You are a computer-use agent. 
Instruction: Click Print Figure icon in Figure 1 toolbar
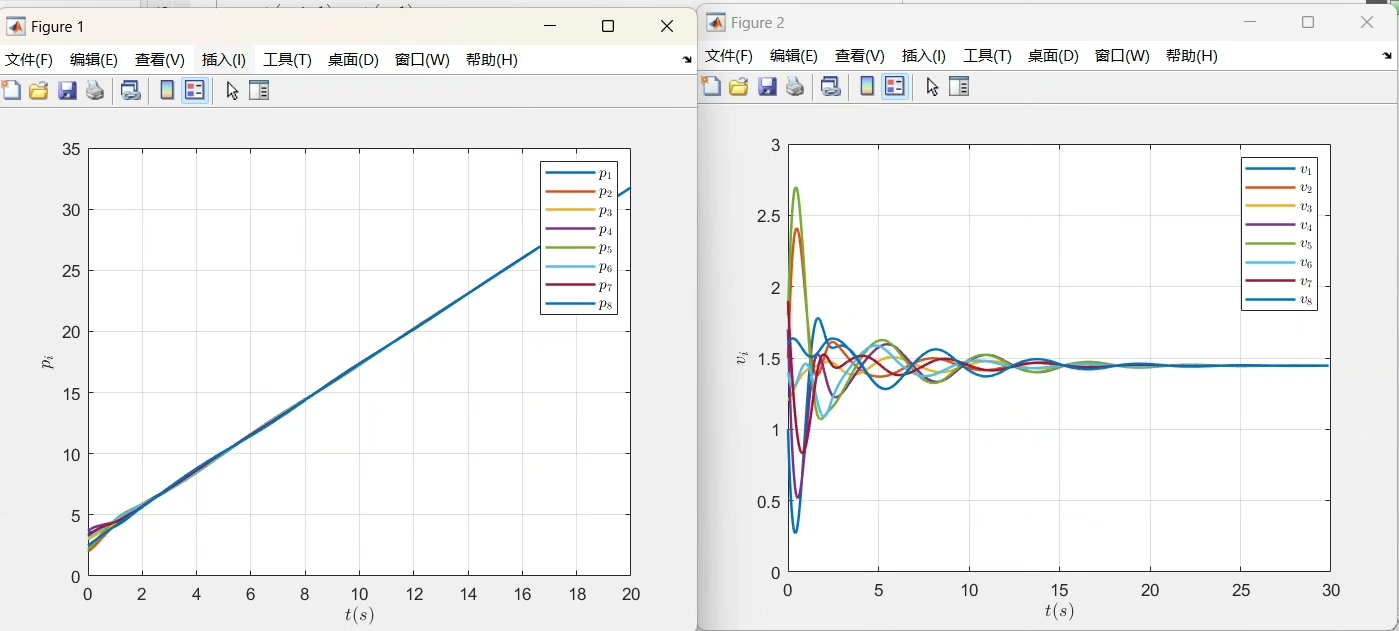point(95,91)
